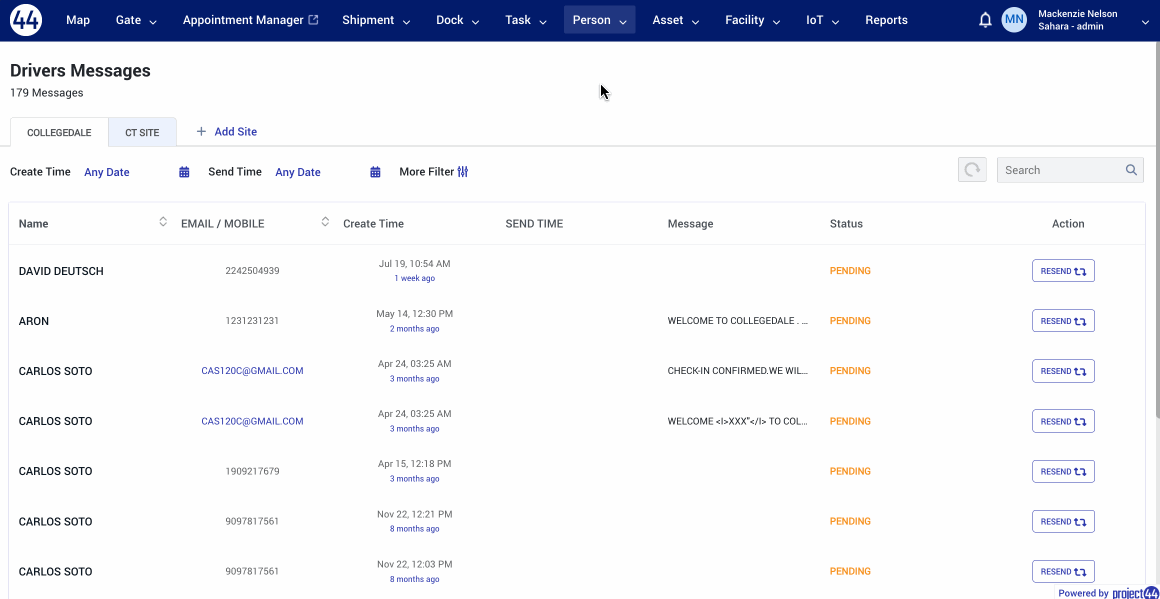Resend Carlos Soto WELCOME XXX message
1160x599 pixels.
tap(1063, 422)
